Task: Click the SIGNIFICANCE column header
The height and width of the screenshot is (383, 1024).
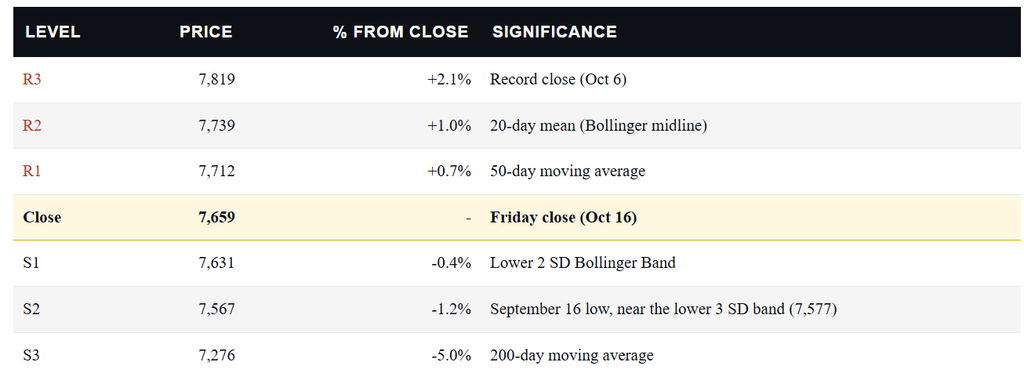Action: (x=554, y=32)
